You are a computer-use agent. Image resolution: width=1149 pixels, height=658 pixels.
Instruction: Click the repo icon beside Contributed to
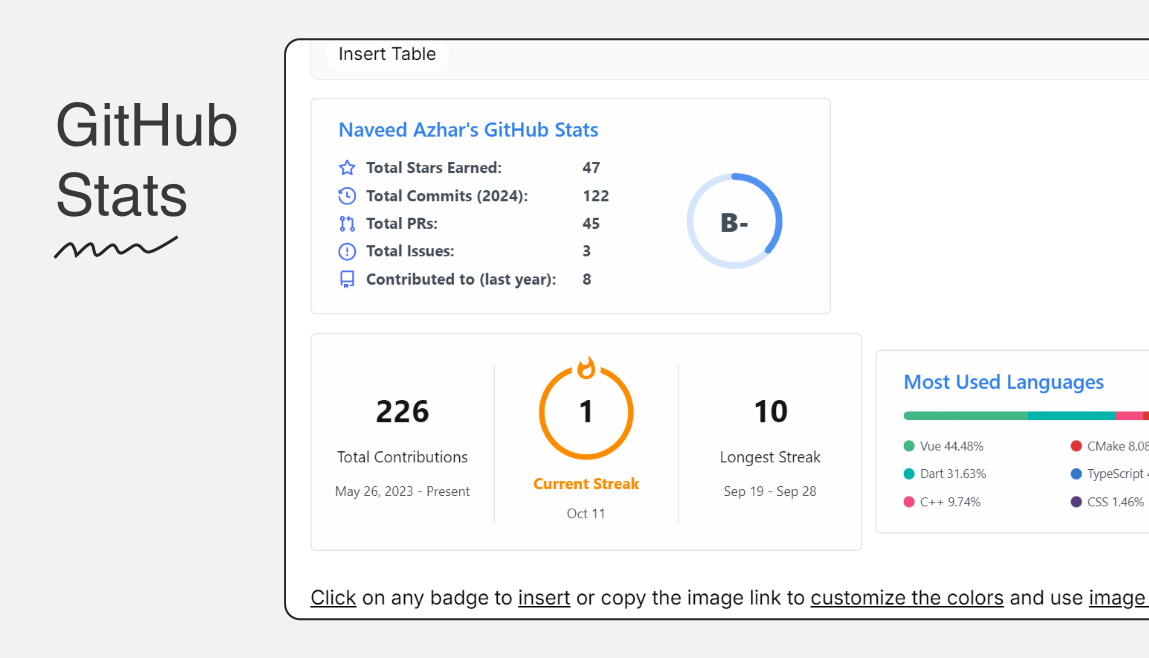pyautogui.click(x=347, y=279)
